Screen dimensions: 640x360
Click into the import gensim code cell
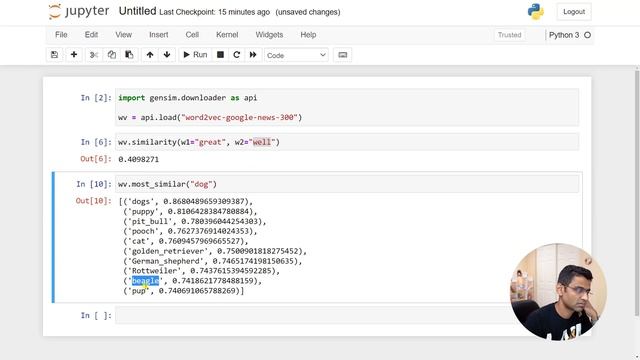tap(347, 107)
